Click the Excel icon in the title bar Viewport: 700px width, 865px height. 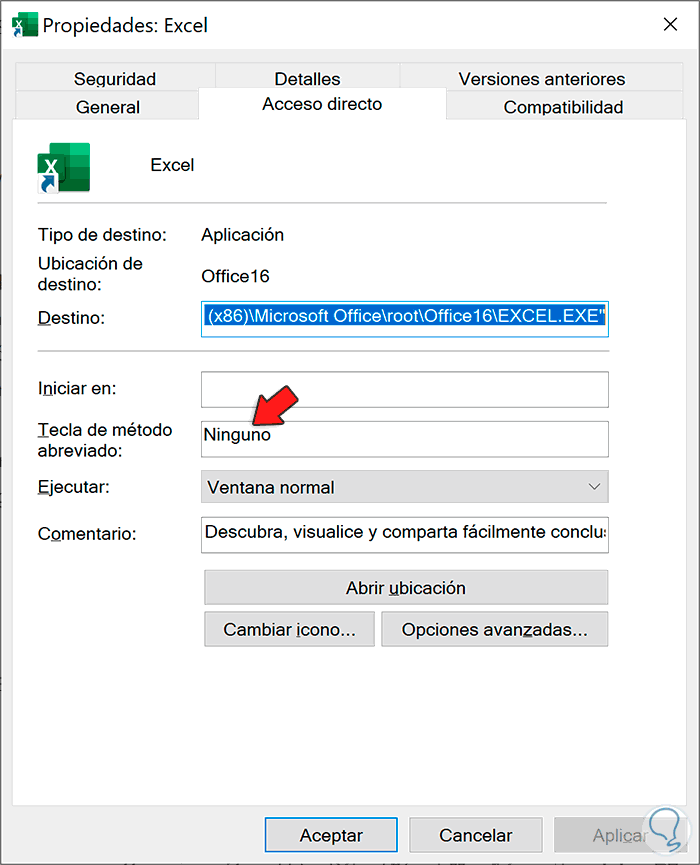coord(25,25)
